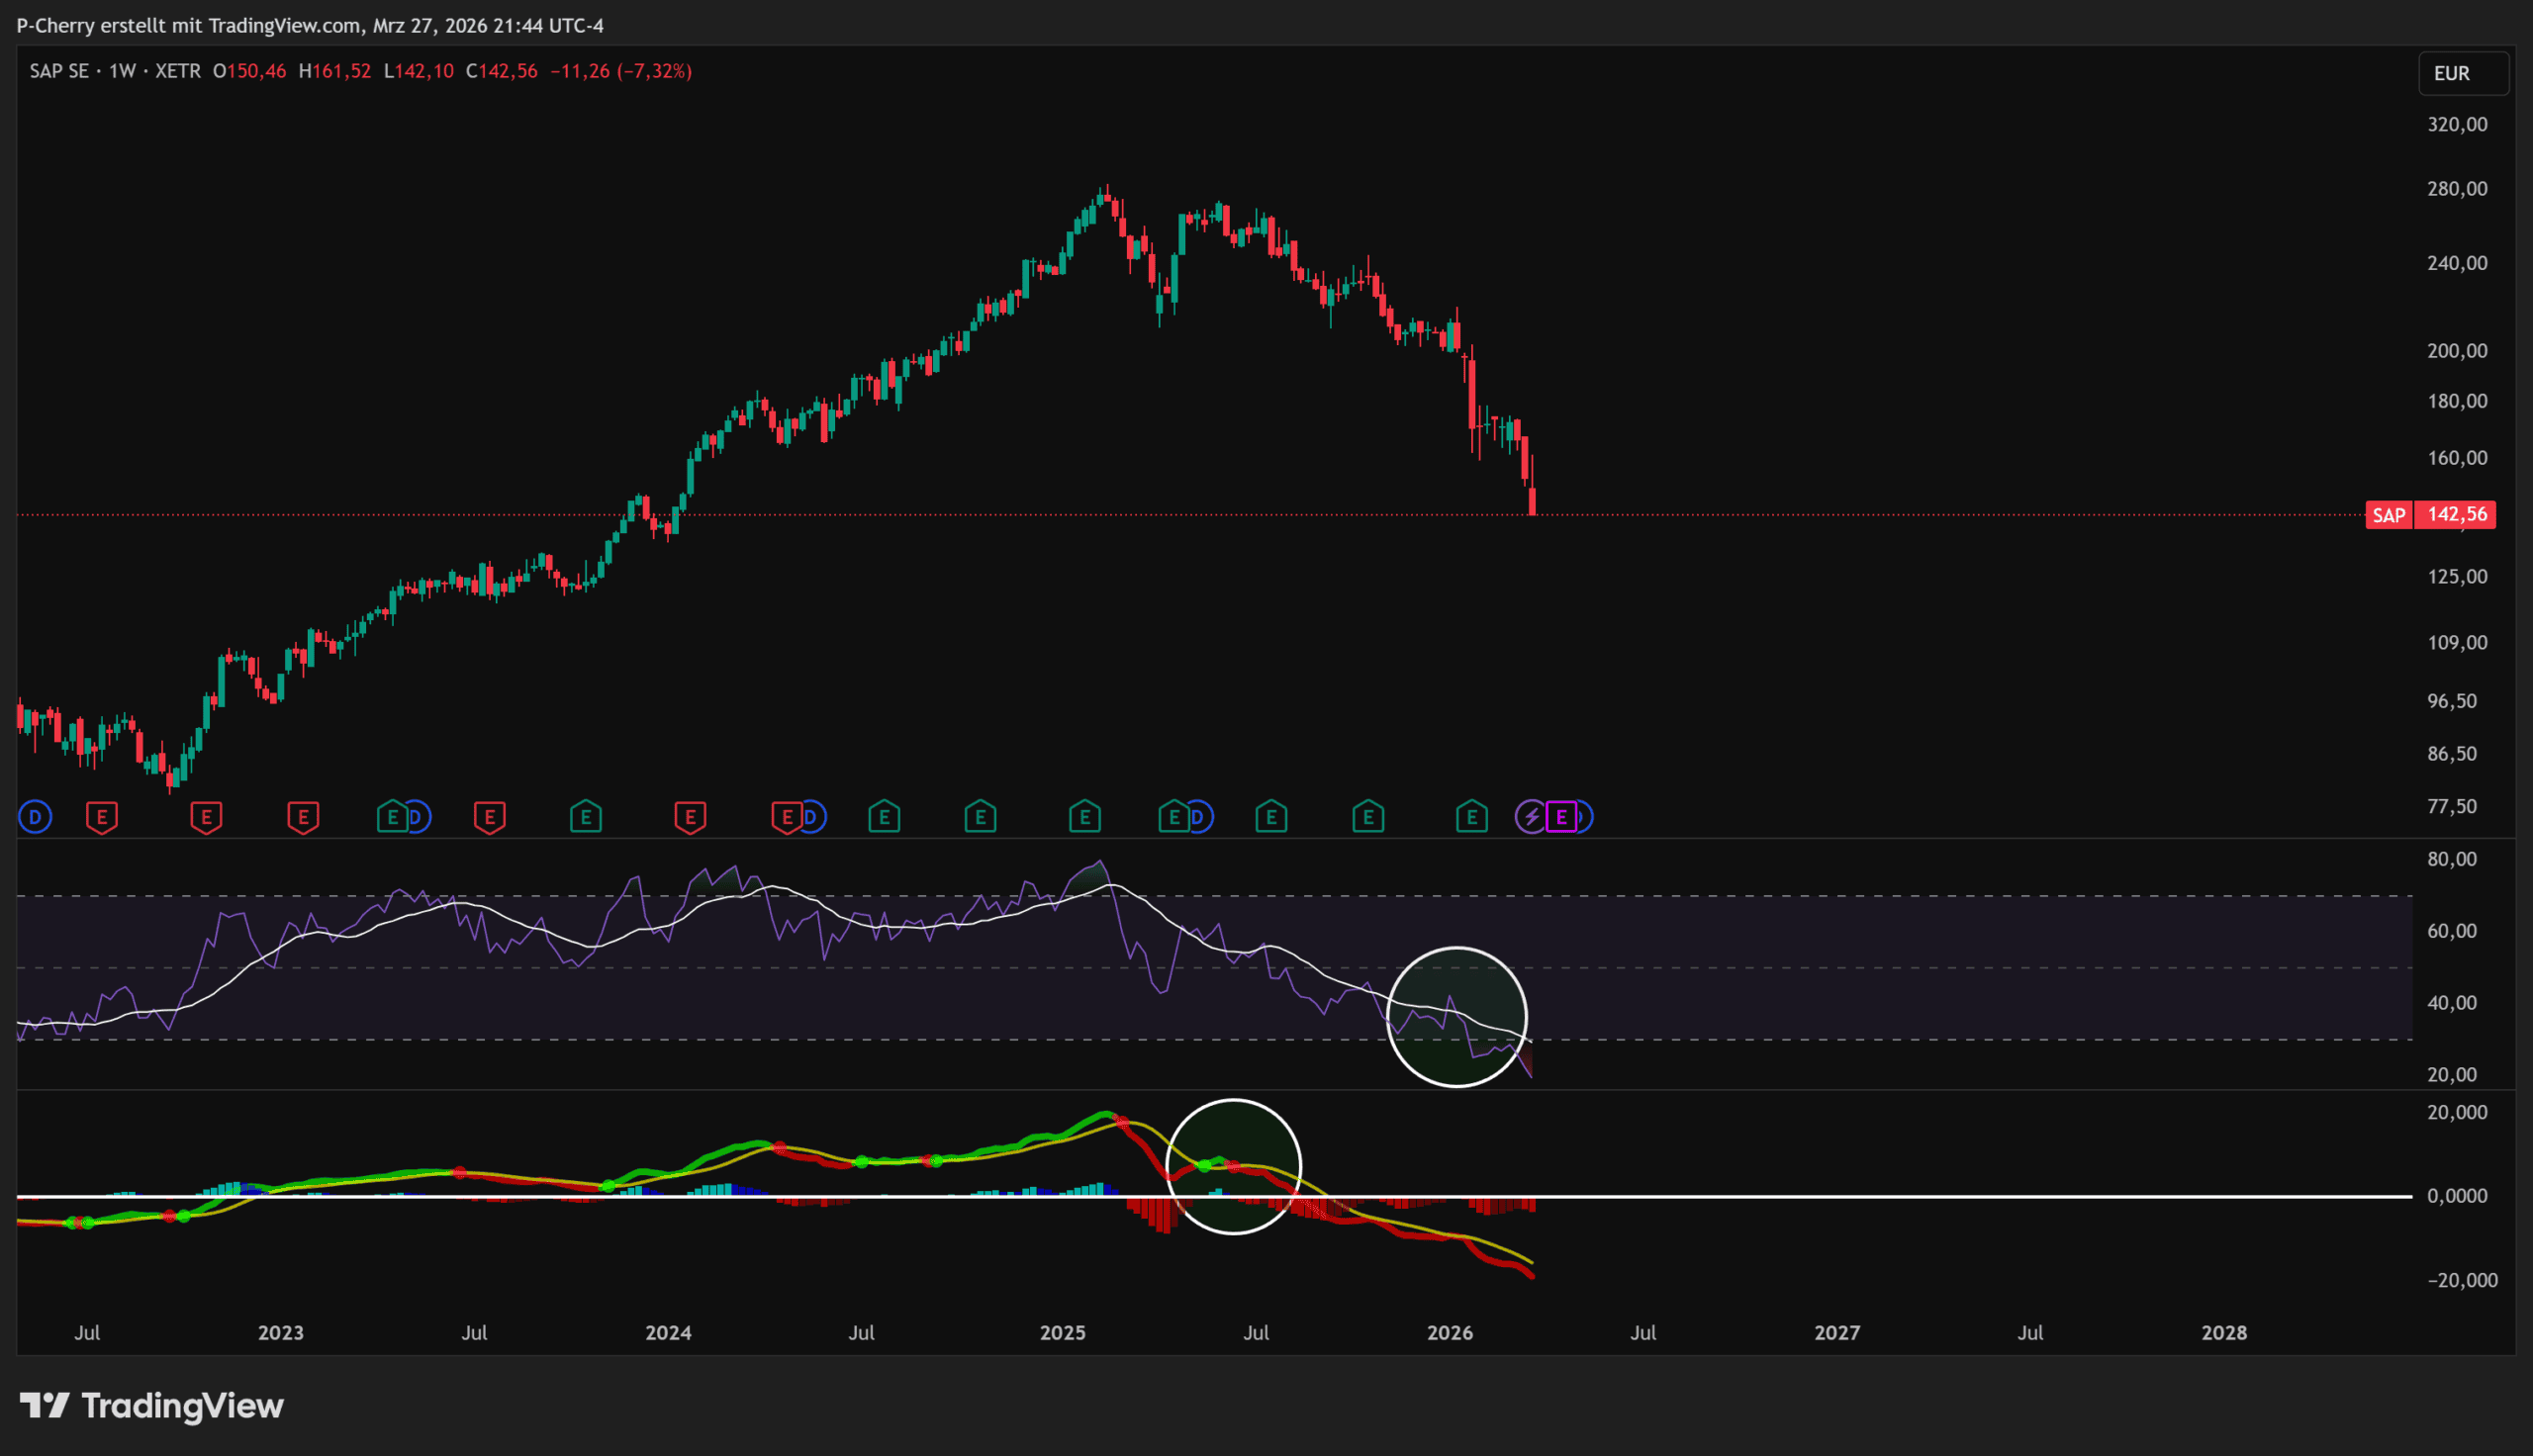Click the 1W interval label in the legend

[x=122, y=71]
